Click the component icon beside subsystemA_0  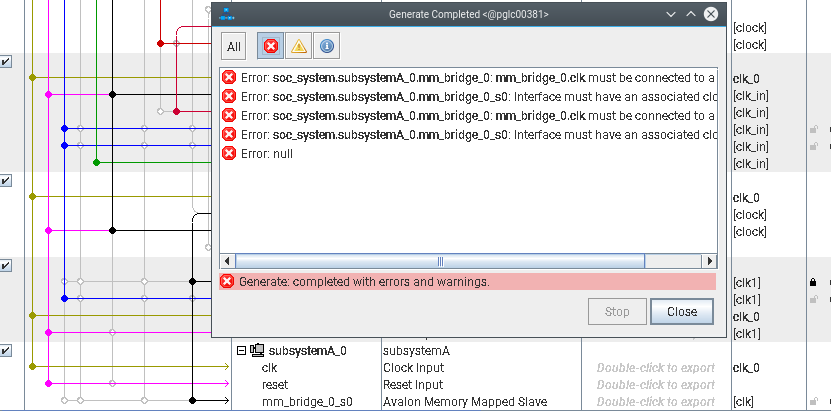pyautogui.click(x=257, y=350)
